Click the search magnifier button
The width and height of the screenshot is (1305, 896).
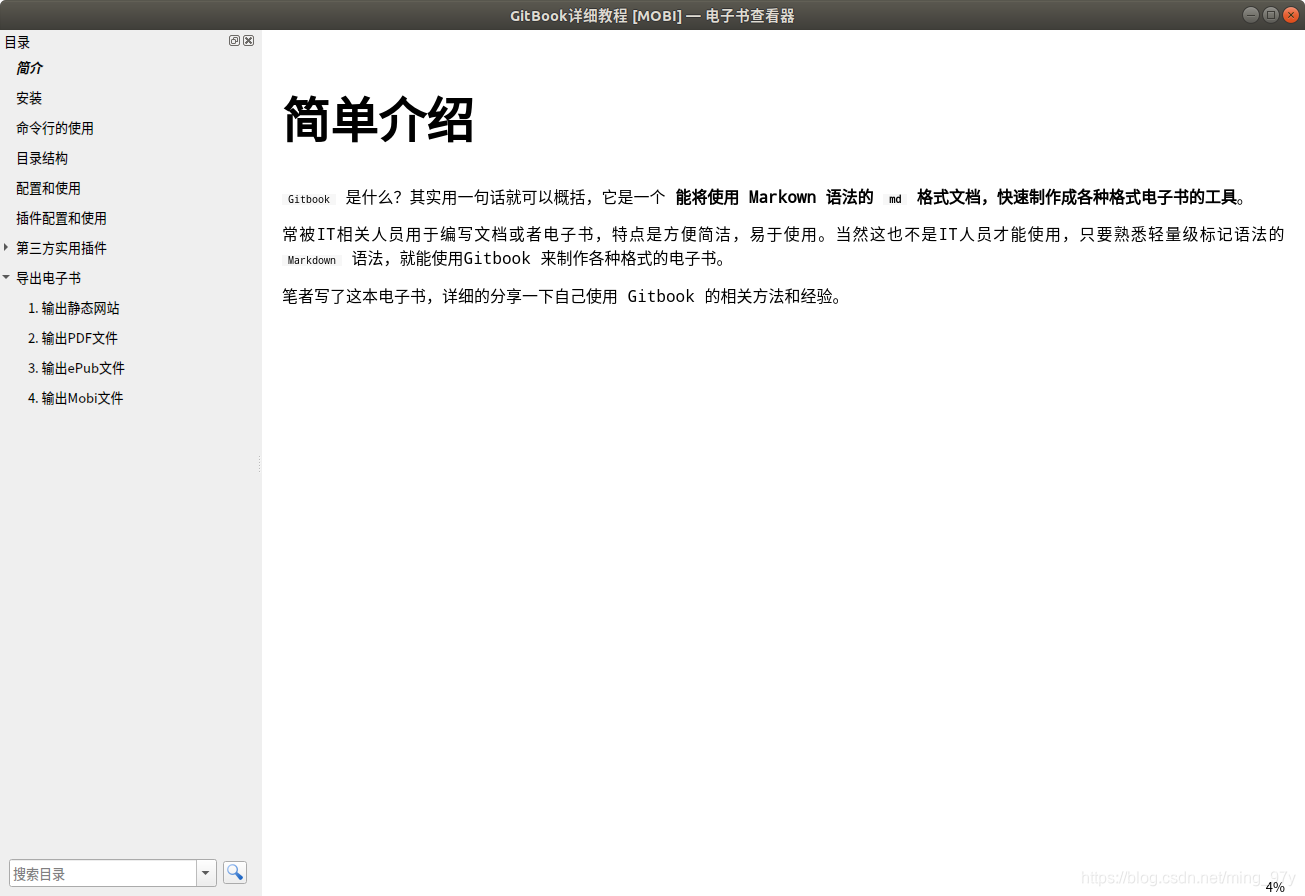click(x=235, y=872)
